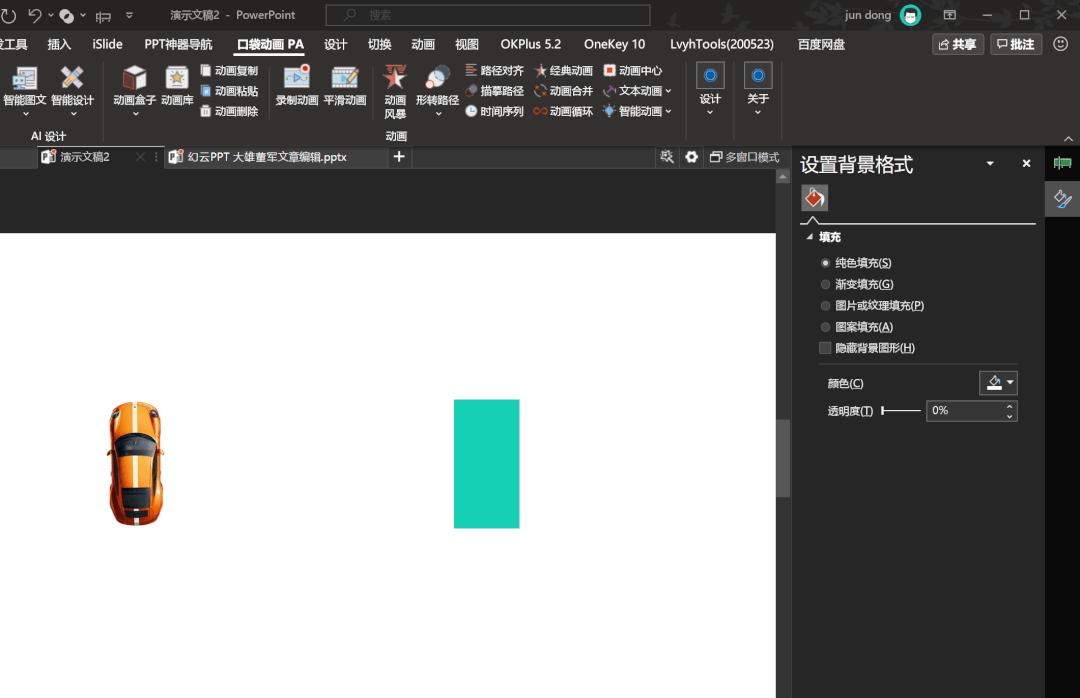
Task: Open the 颜色 fill color dropdown
Action: tap(996, 382)
